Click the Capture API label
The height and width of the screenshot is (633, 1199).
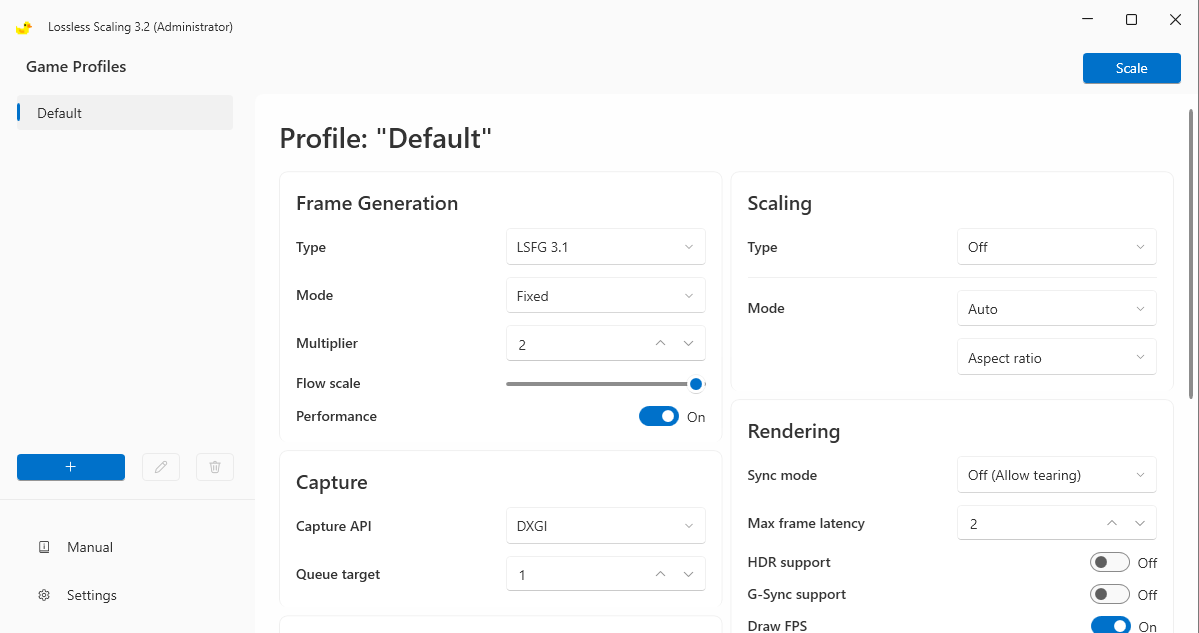coord(333,526)
